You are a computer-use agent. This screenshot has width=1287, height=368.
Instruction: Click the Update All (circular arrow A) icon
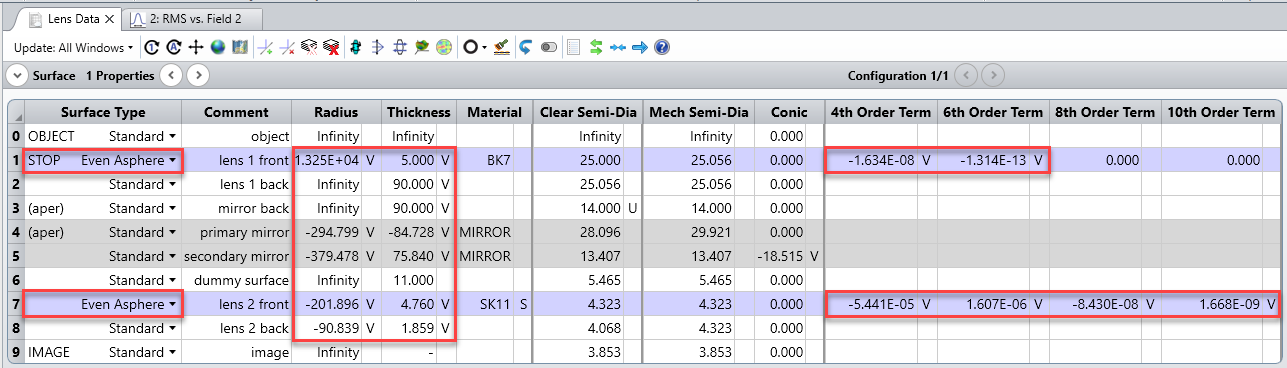[x=174, y=47]
